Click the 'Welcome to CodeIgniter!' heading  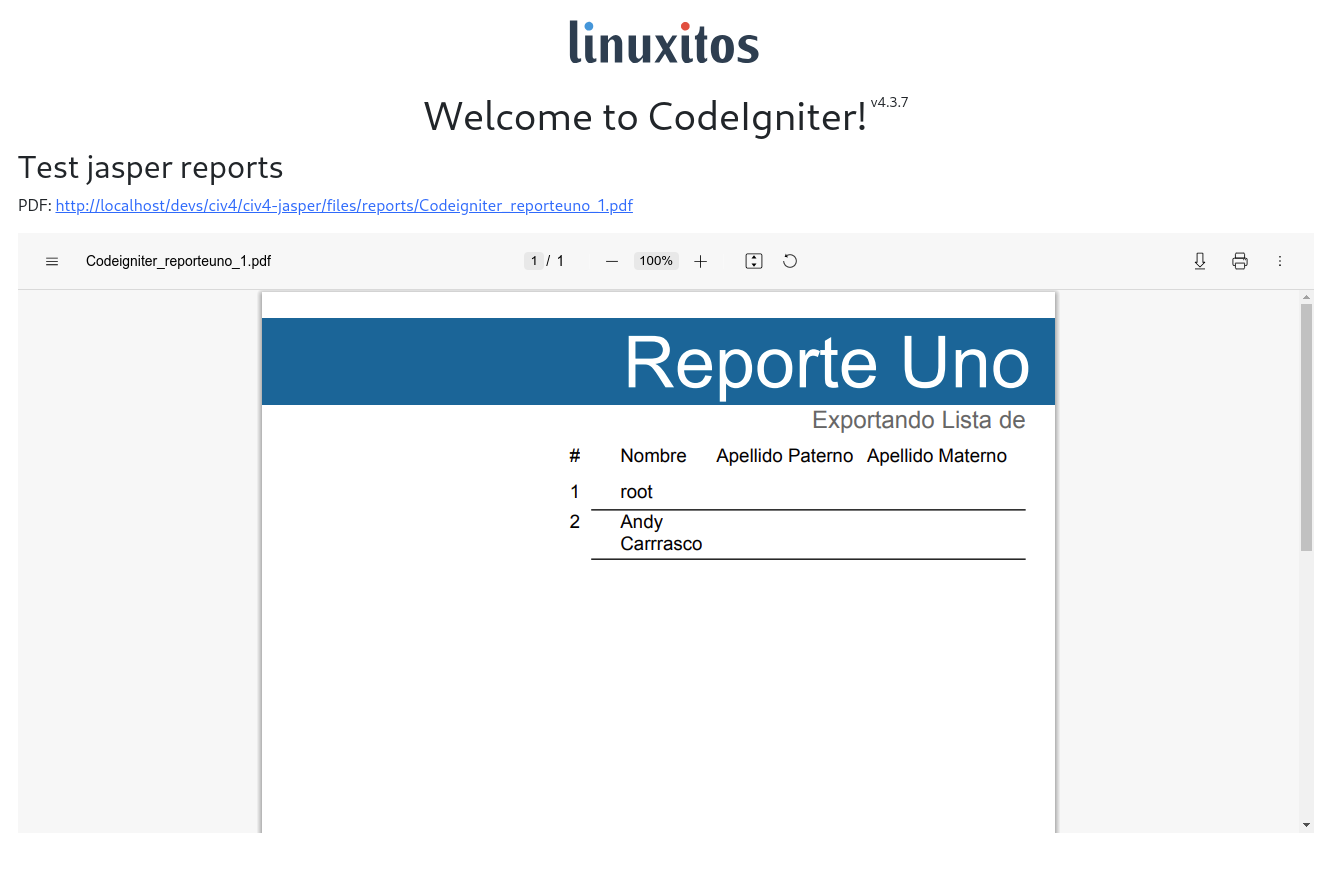pyautogui.click(x=645, y=117)
